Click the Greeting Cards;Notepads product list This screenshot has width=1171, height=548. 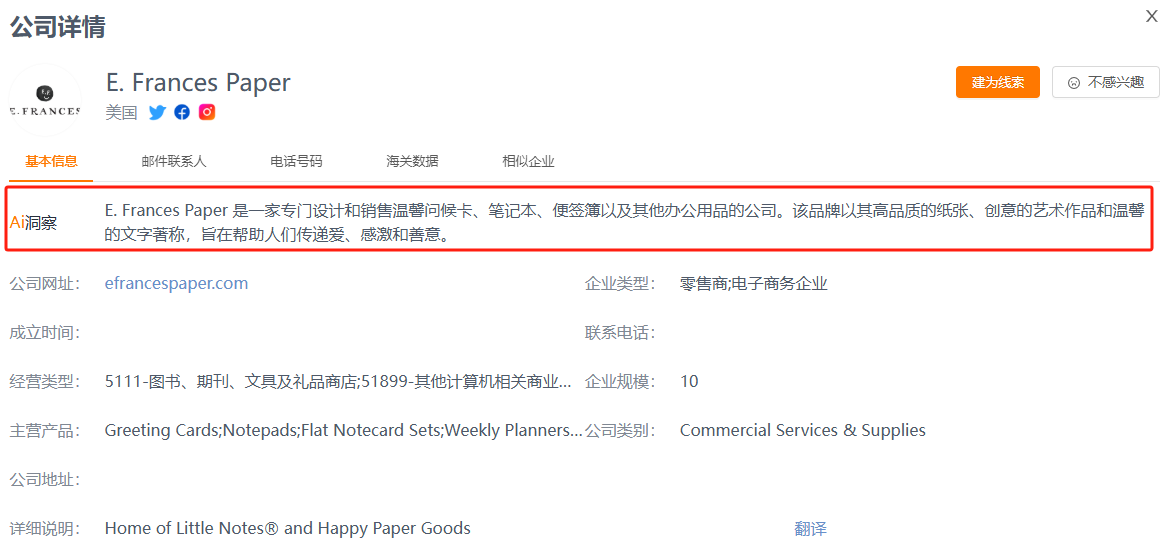coord(344,431)
